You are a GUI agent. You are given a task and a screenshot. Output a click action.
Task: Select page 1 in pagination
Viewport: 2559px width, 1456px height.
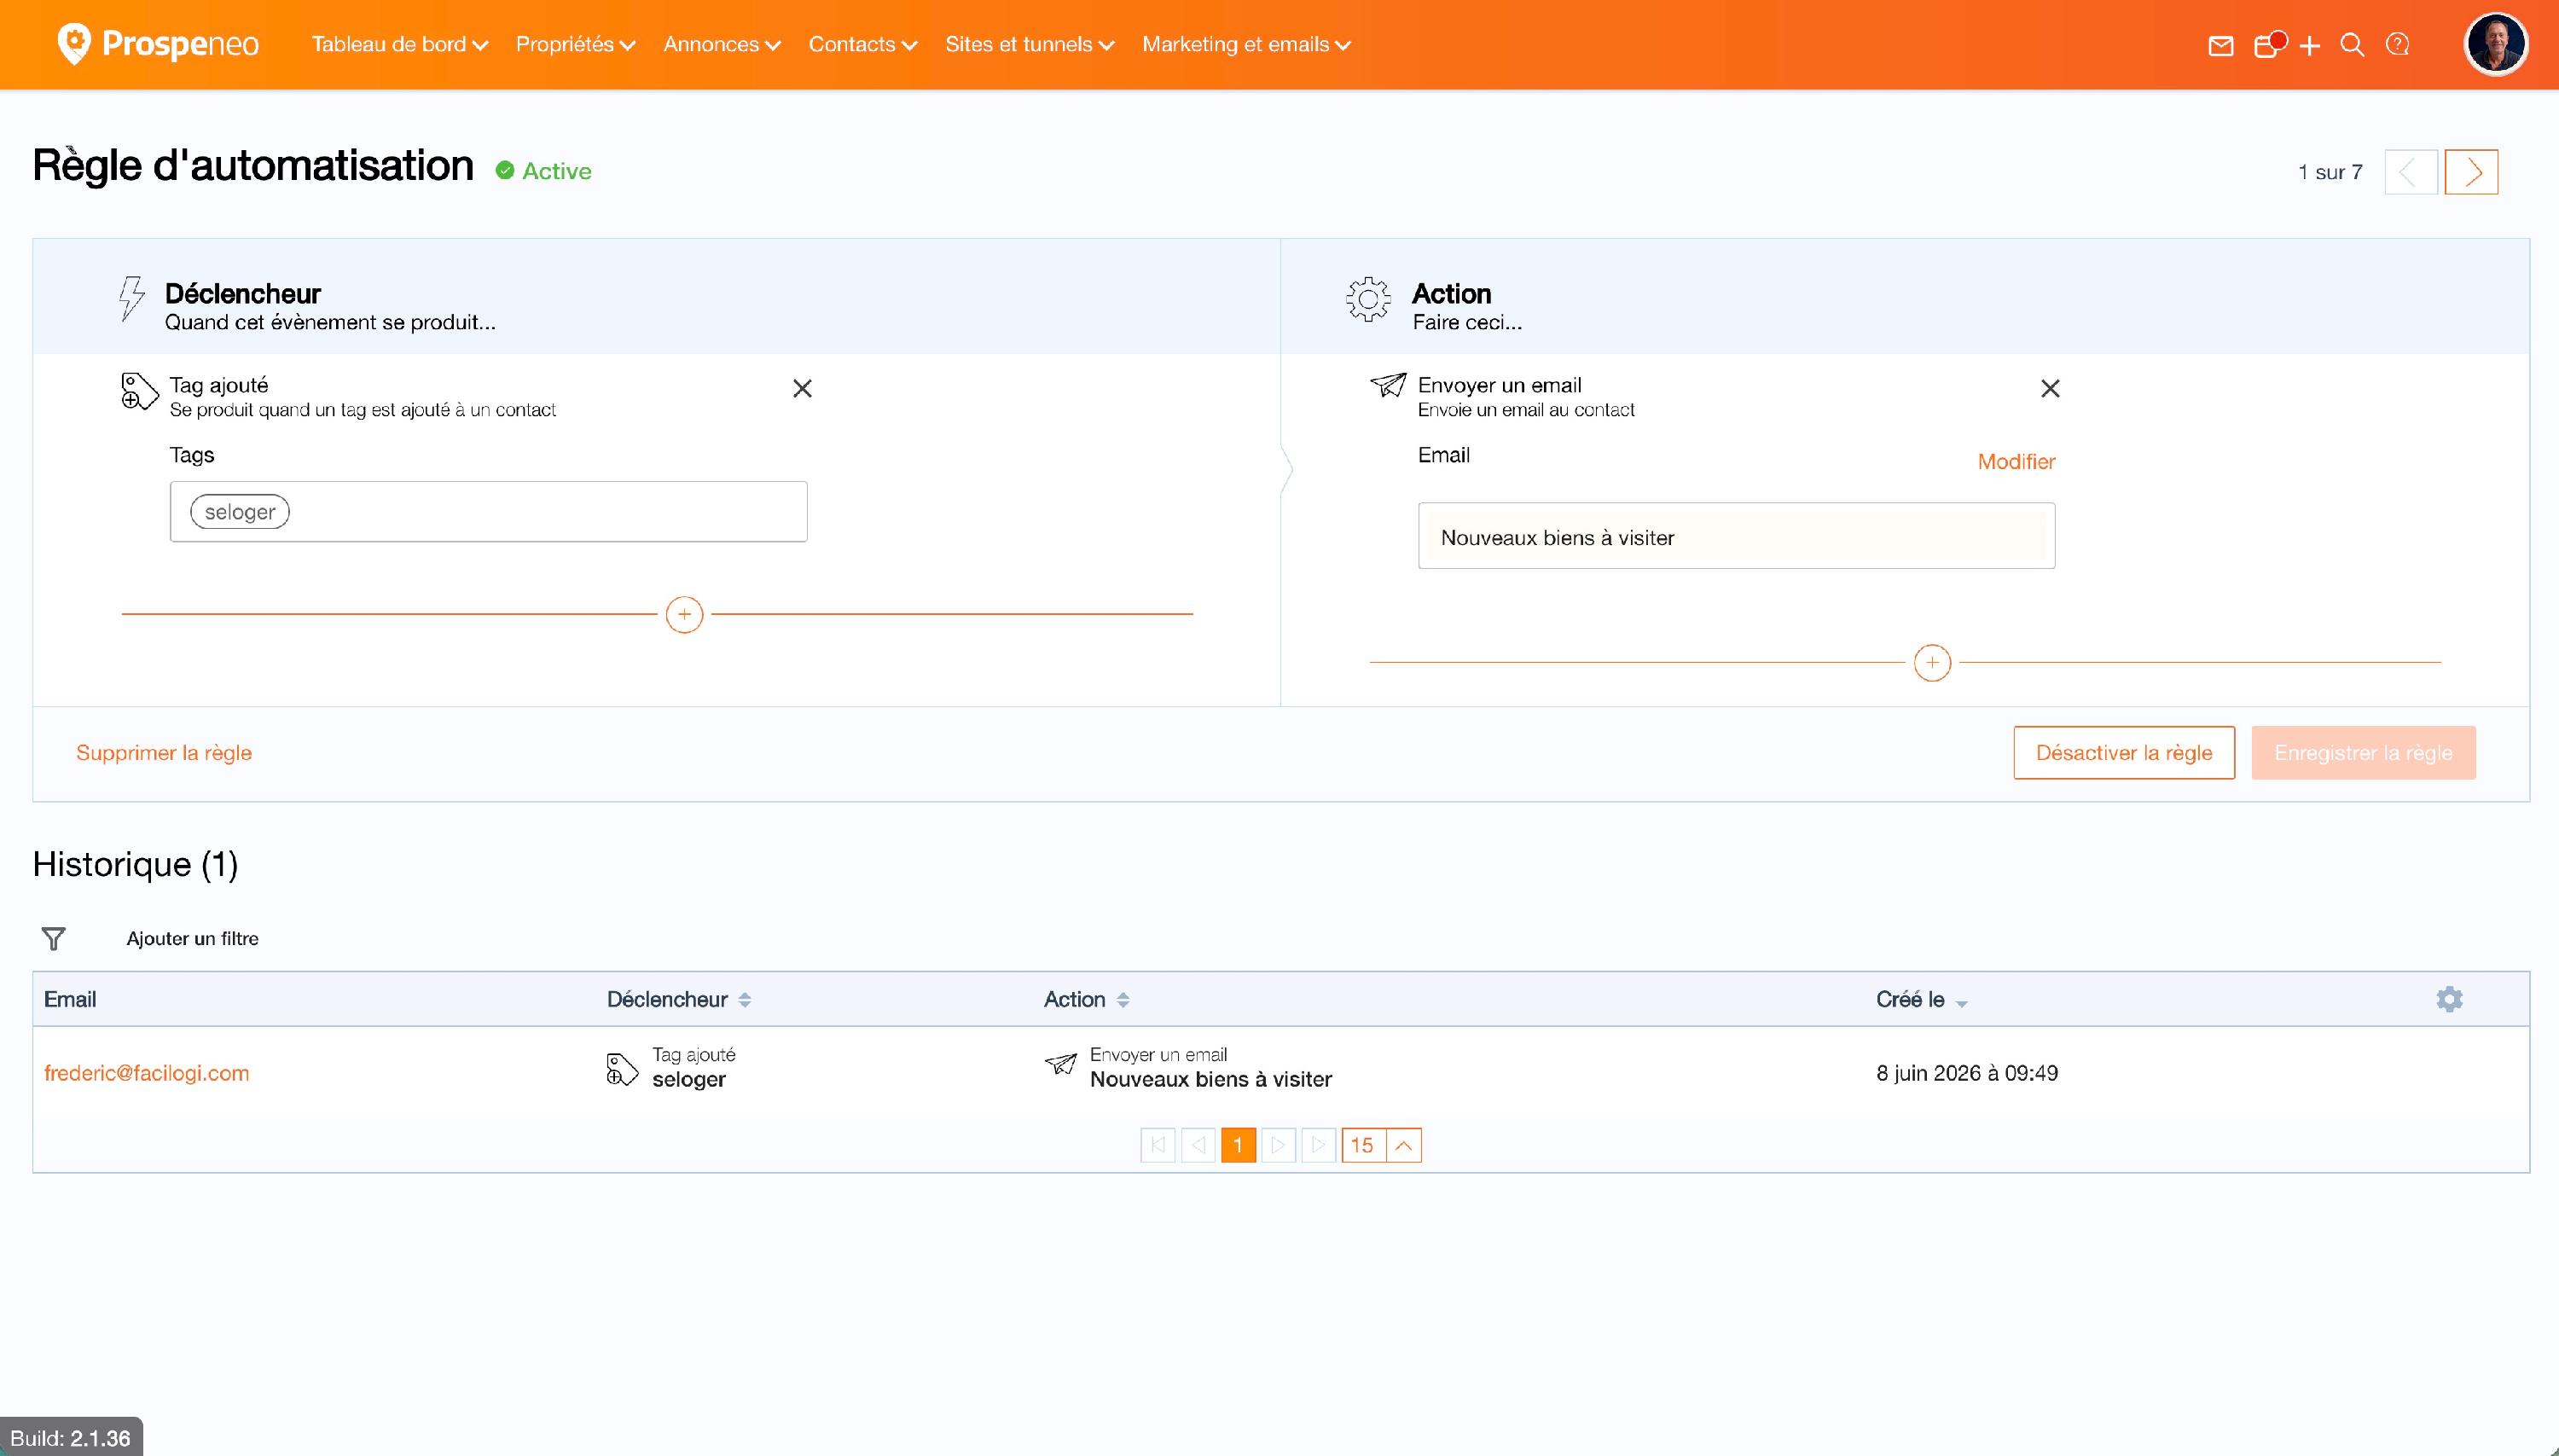(x=1238, y=1145)
